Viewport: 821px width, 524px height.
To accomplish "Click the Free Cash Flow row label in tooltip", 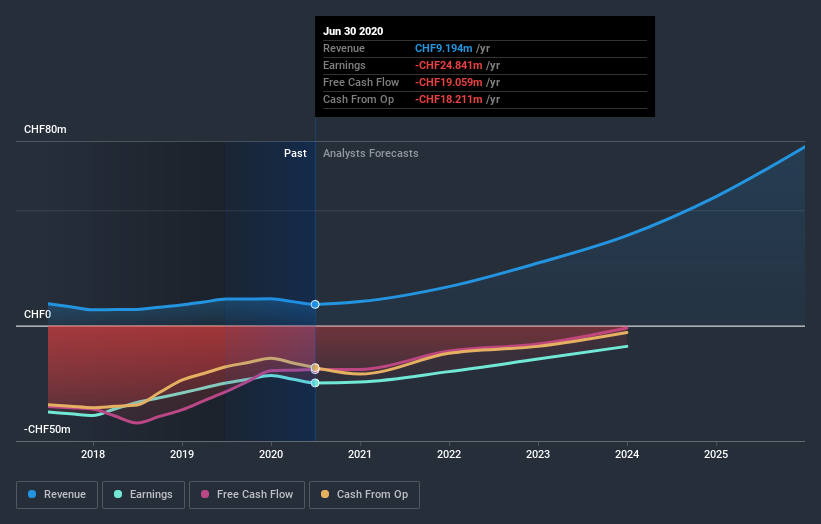I will coord(361,82).
